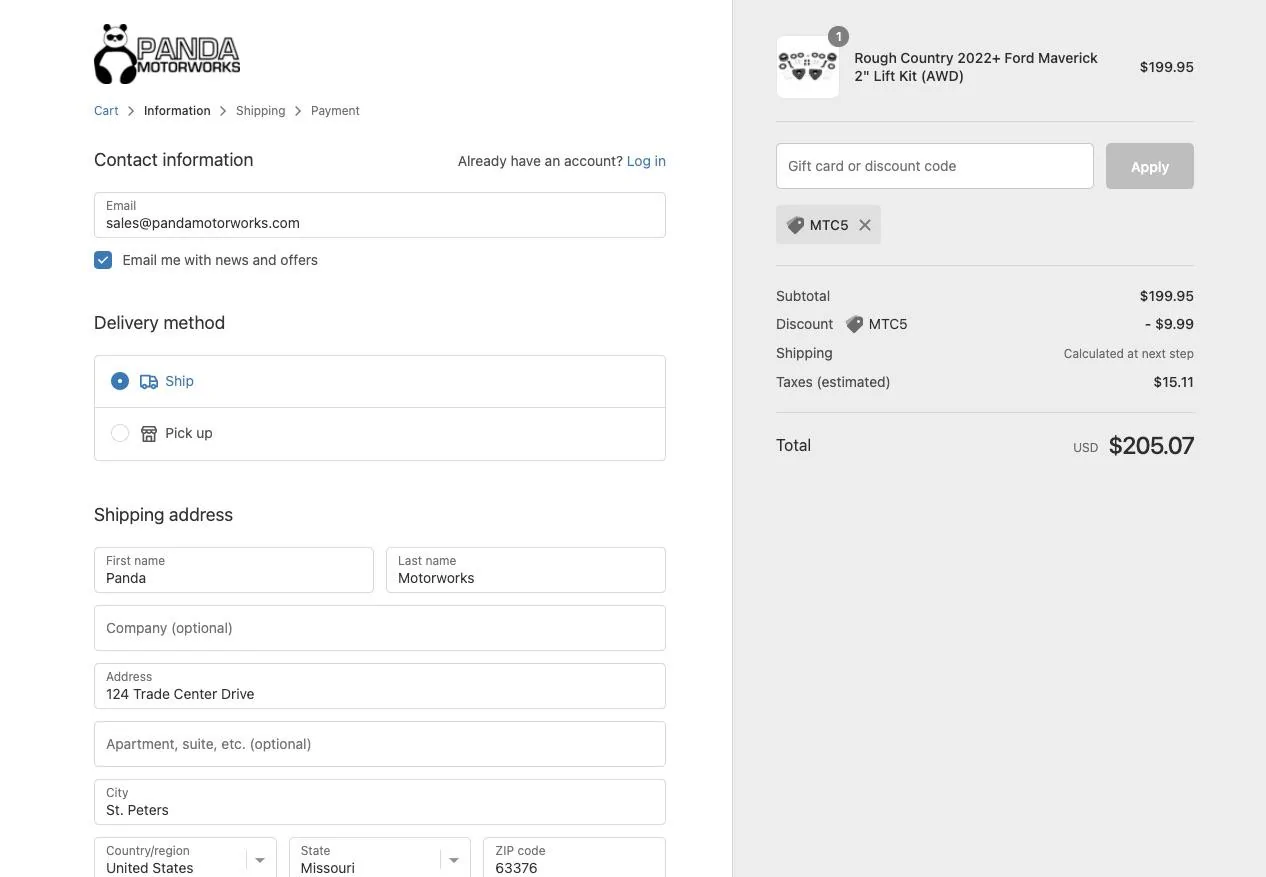Click the item quantity badge on product
The height and width of the screenshot is (877, 1266).
point(838,37)
